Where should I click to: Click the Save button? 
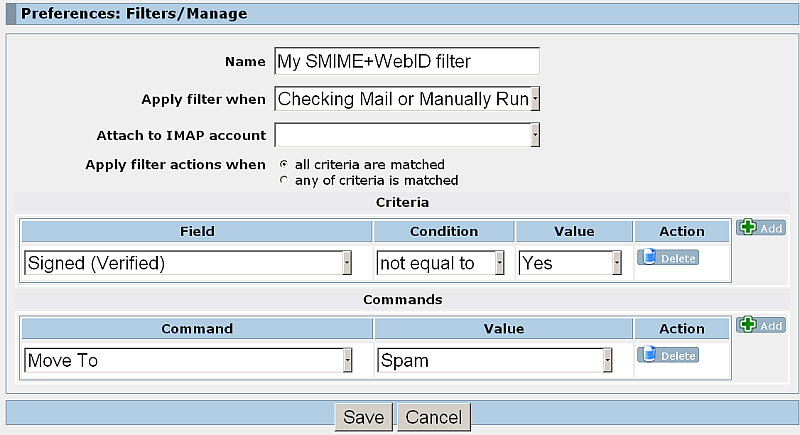point(363,417)
